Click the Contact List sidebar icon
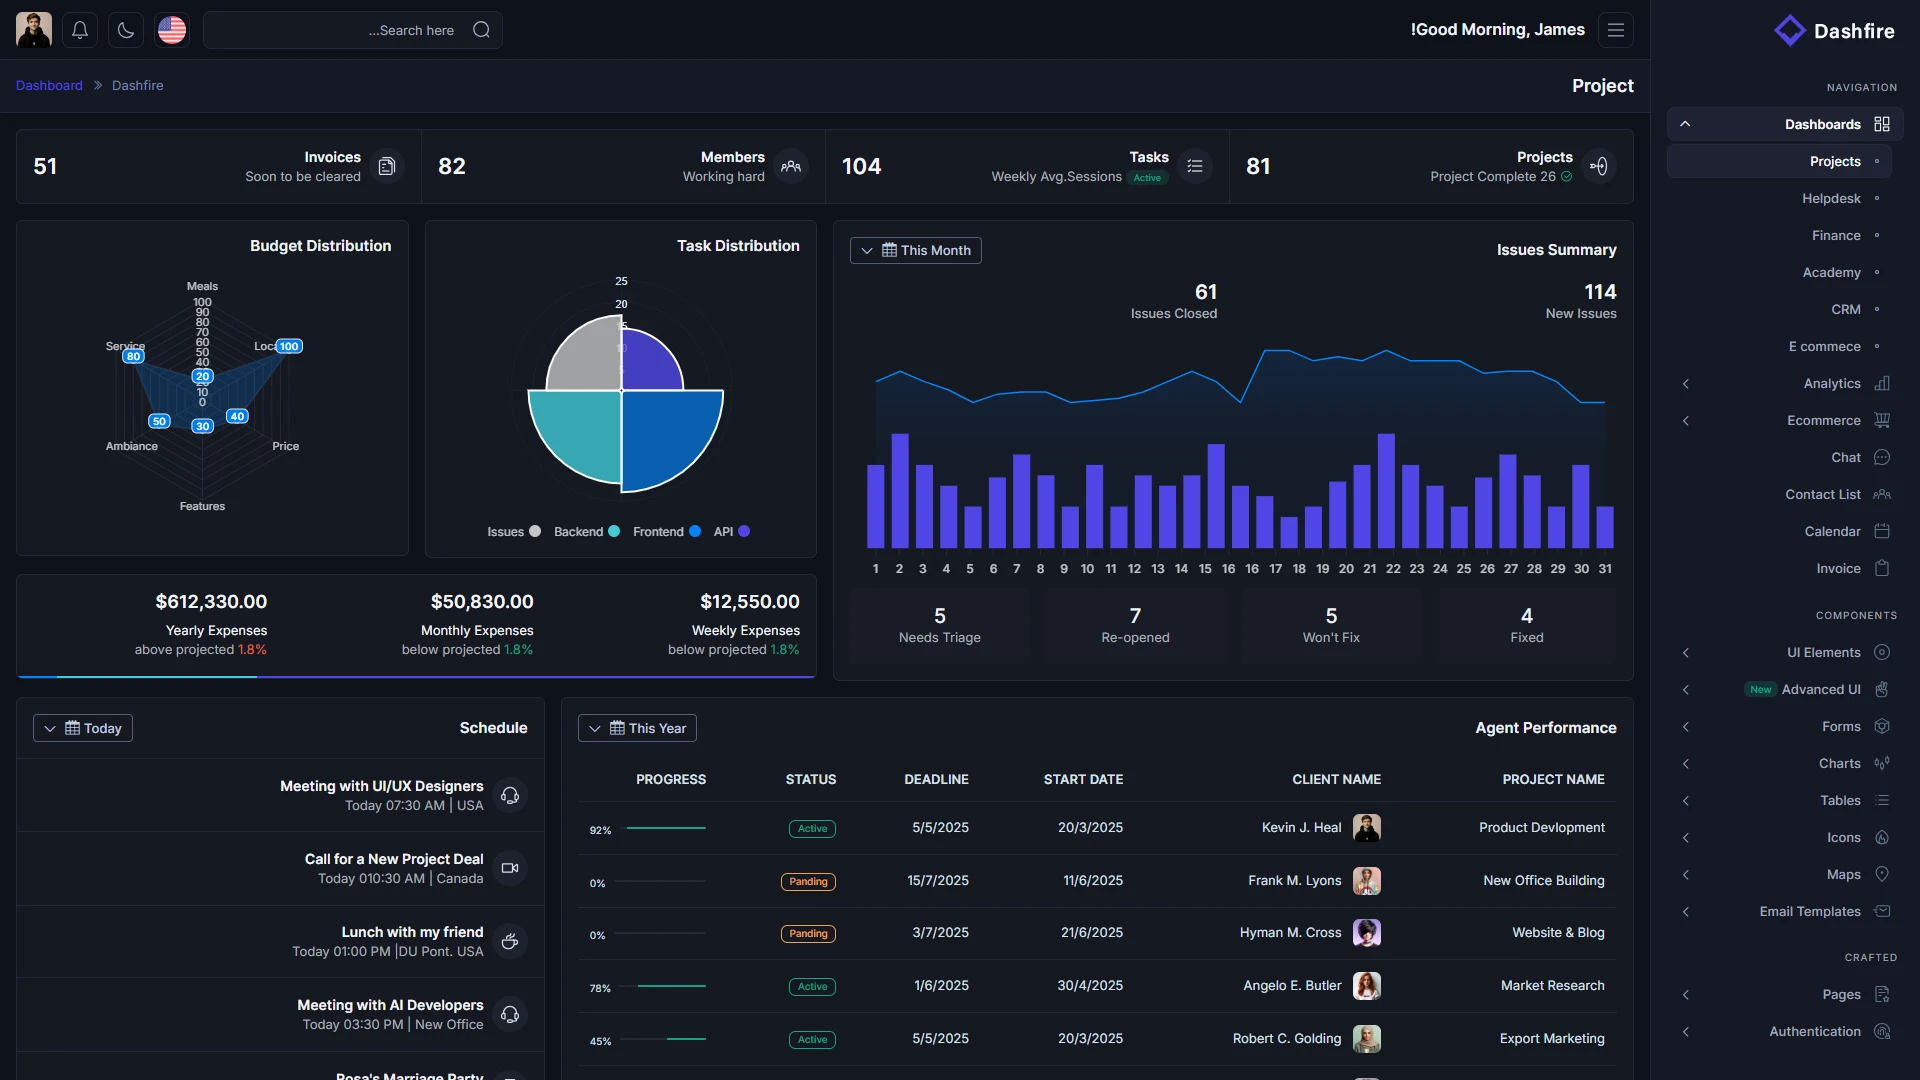 pyautogui.click(x=1882, y=494)
